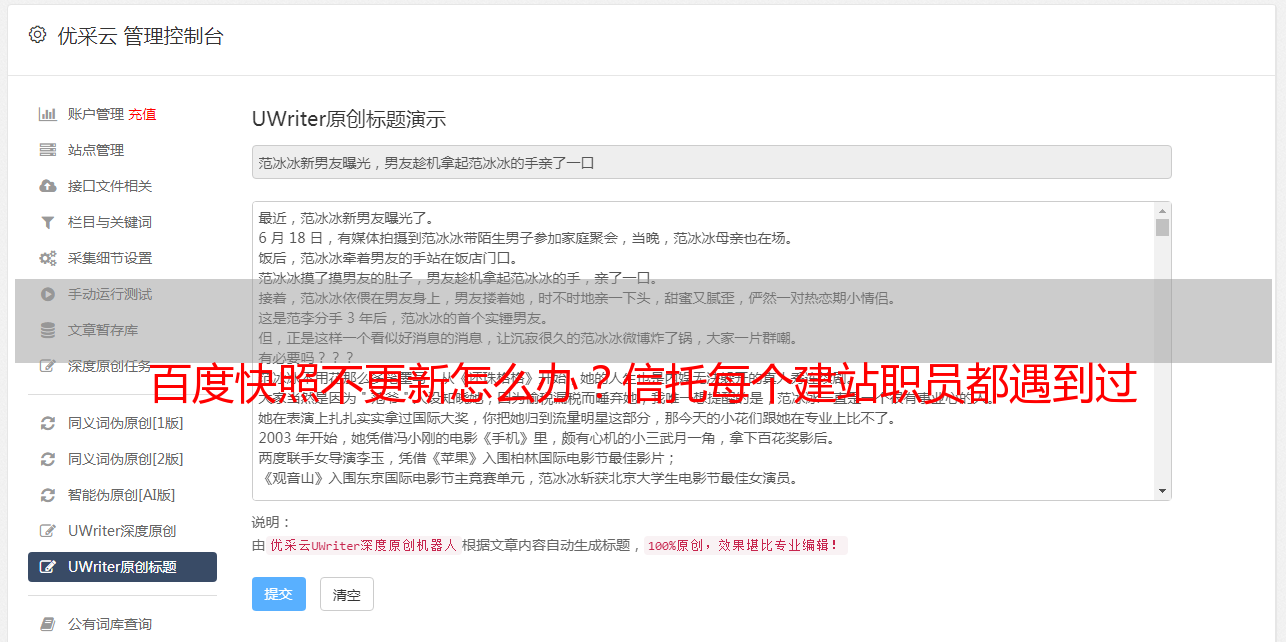Go to UWriter深度原创 page
This screenshot has height=642, width=1286.
(x=122, y=531)
